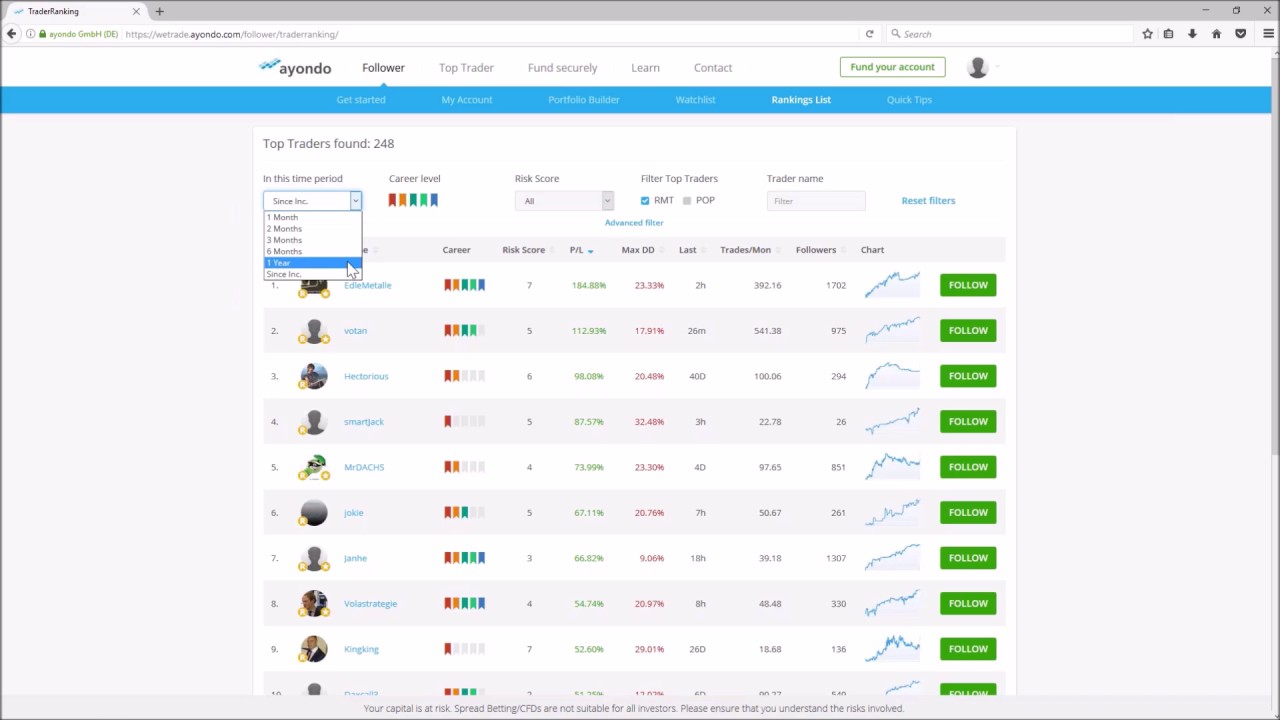Bookmark this page with the star icon
The width and height of the screenshot is (1280, 720).
(x=1147, y=34)
